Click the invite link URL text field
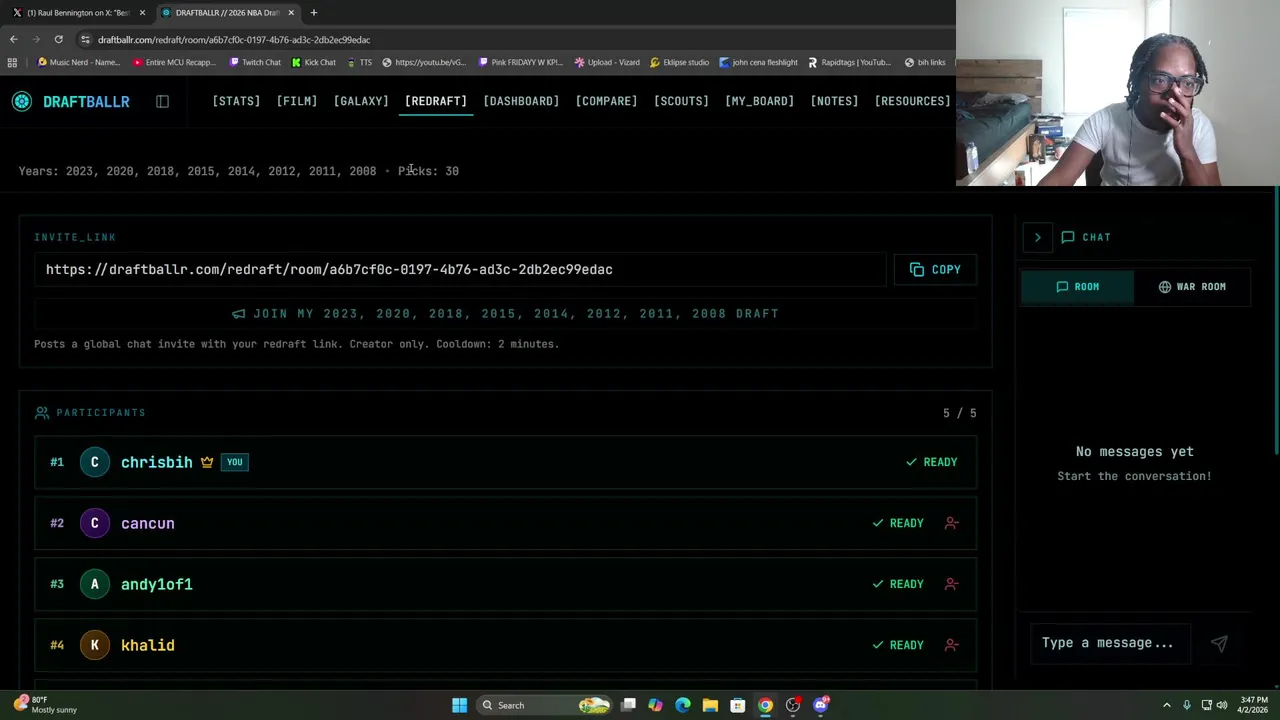 [x=460, y=269]
